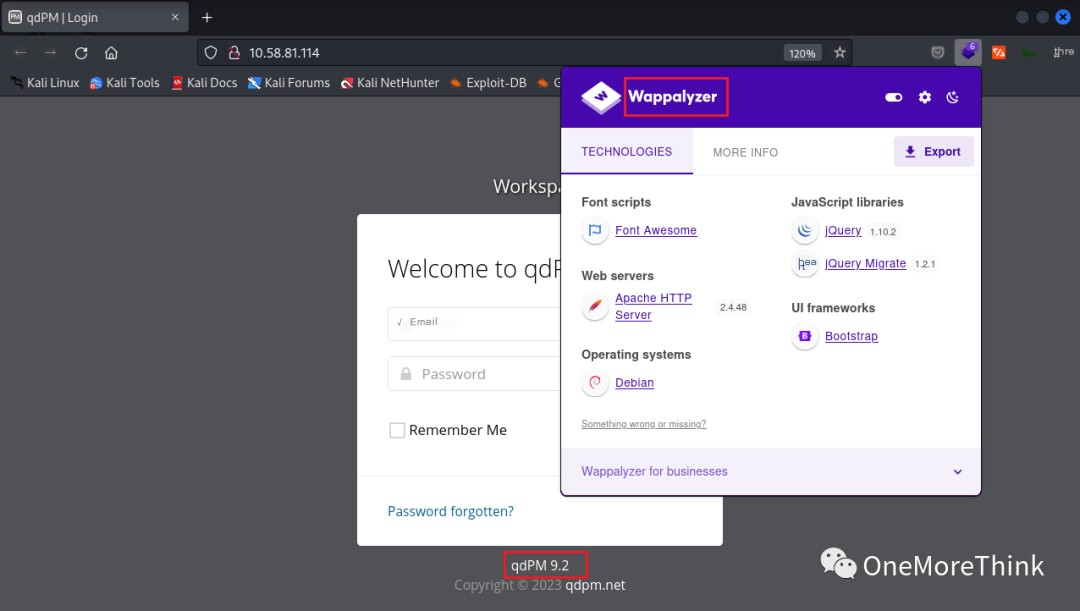The image size is (1080, 611).
Task: Click the jQuery Migrate icon
Action: 804,264
